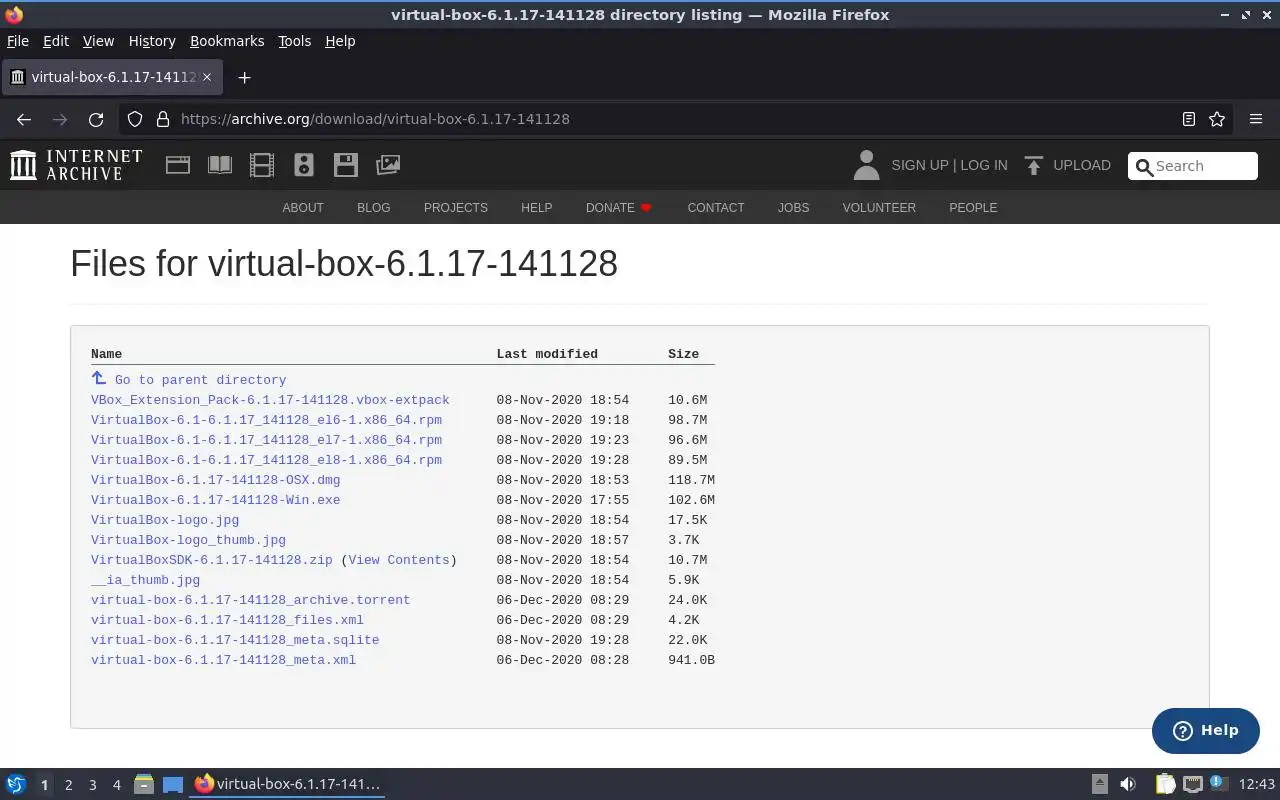1280x800 pixels.
Task: Open the volume speaker tray icon
Action: tap(1128, 784)
